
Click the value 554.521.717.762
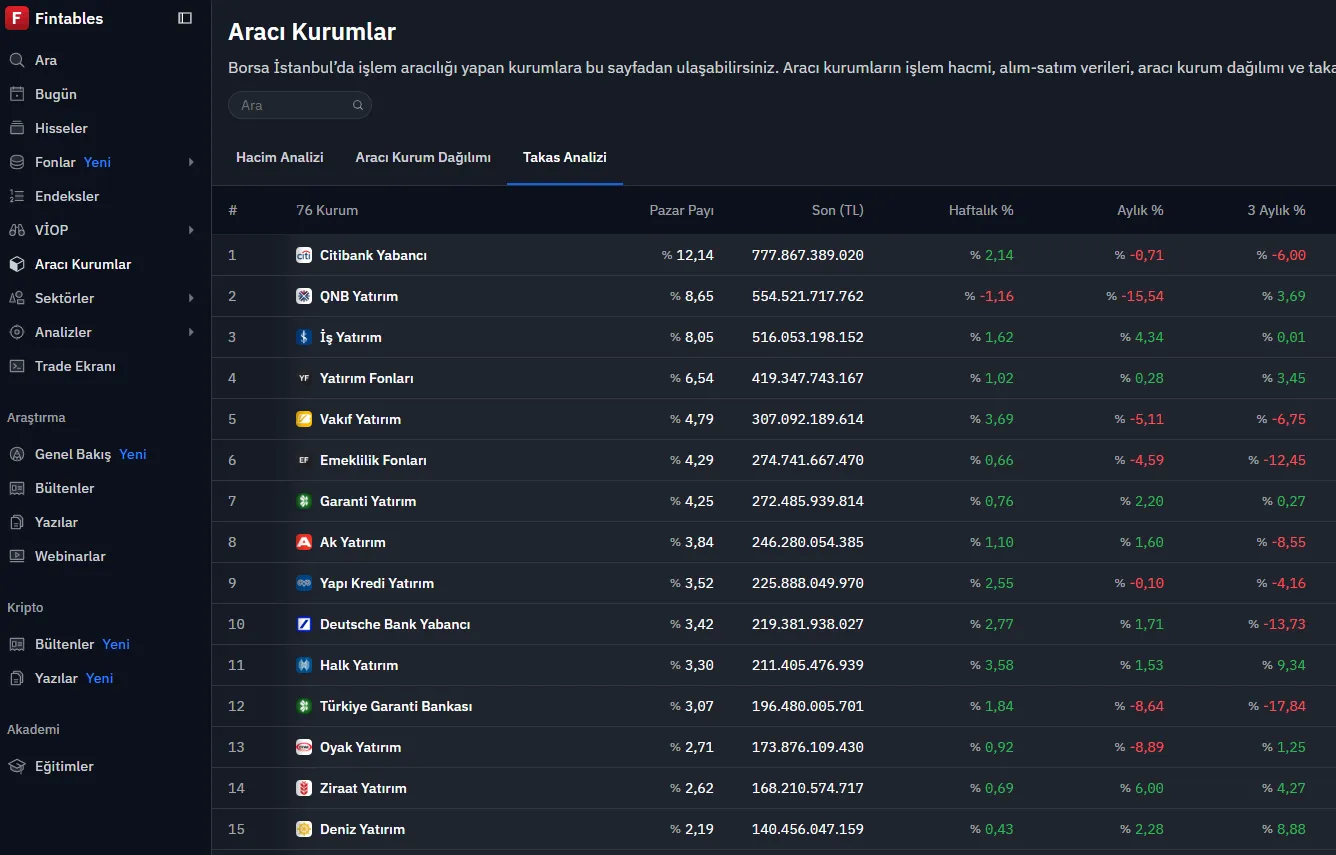pyautogui.click(x=808, y=296)
